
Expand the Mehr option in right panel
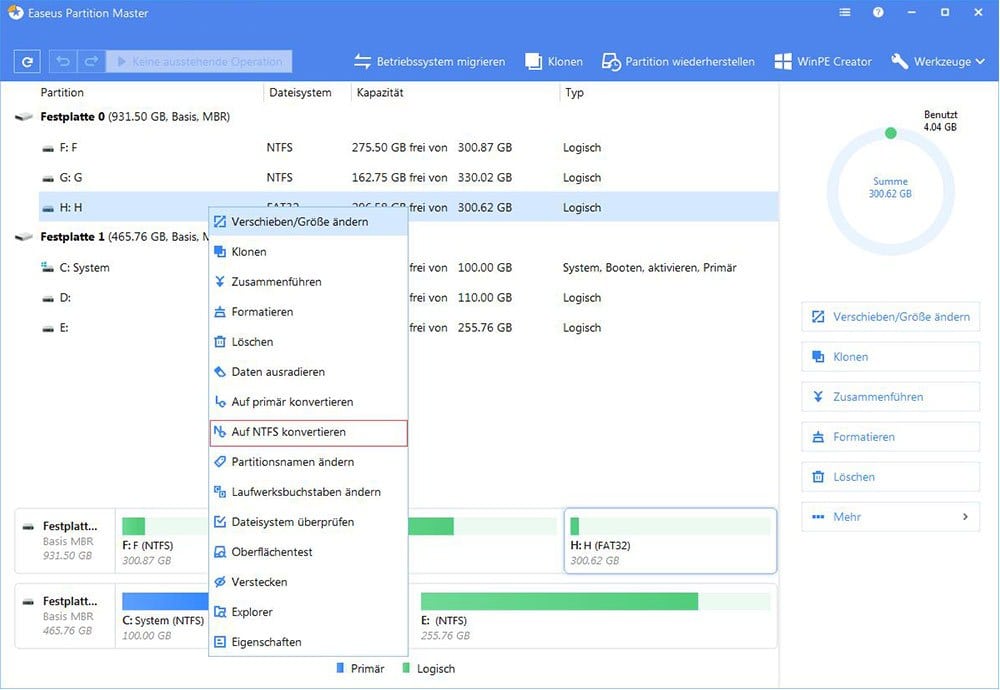(x=890, y=517)
